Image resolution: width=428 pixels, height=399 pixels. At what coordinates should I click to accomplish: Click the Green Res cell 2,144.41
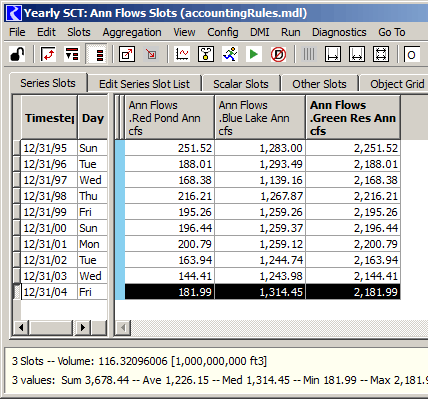[x=353, y=276]
